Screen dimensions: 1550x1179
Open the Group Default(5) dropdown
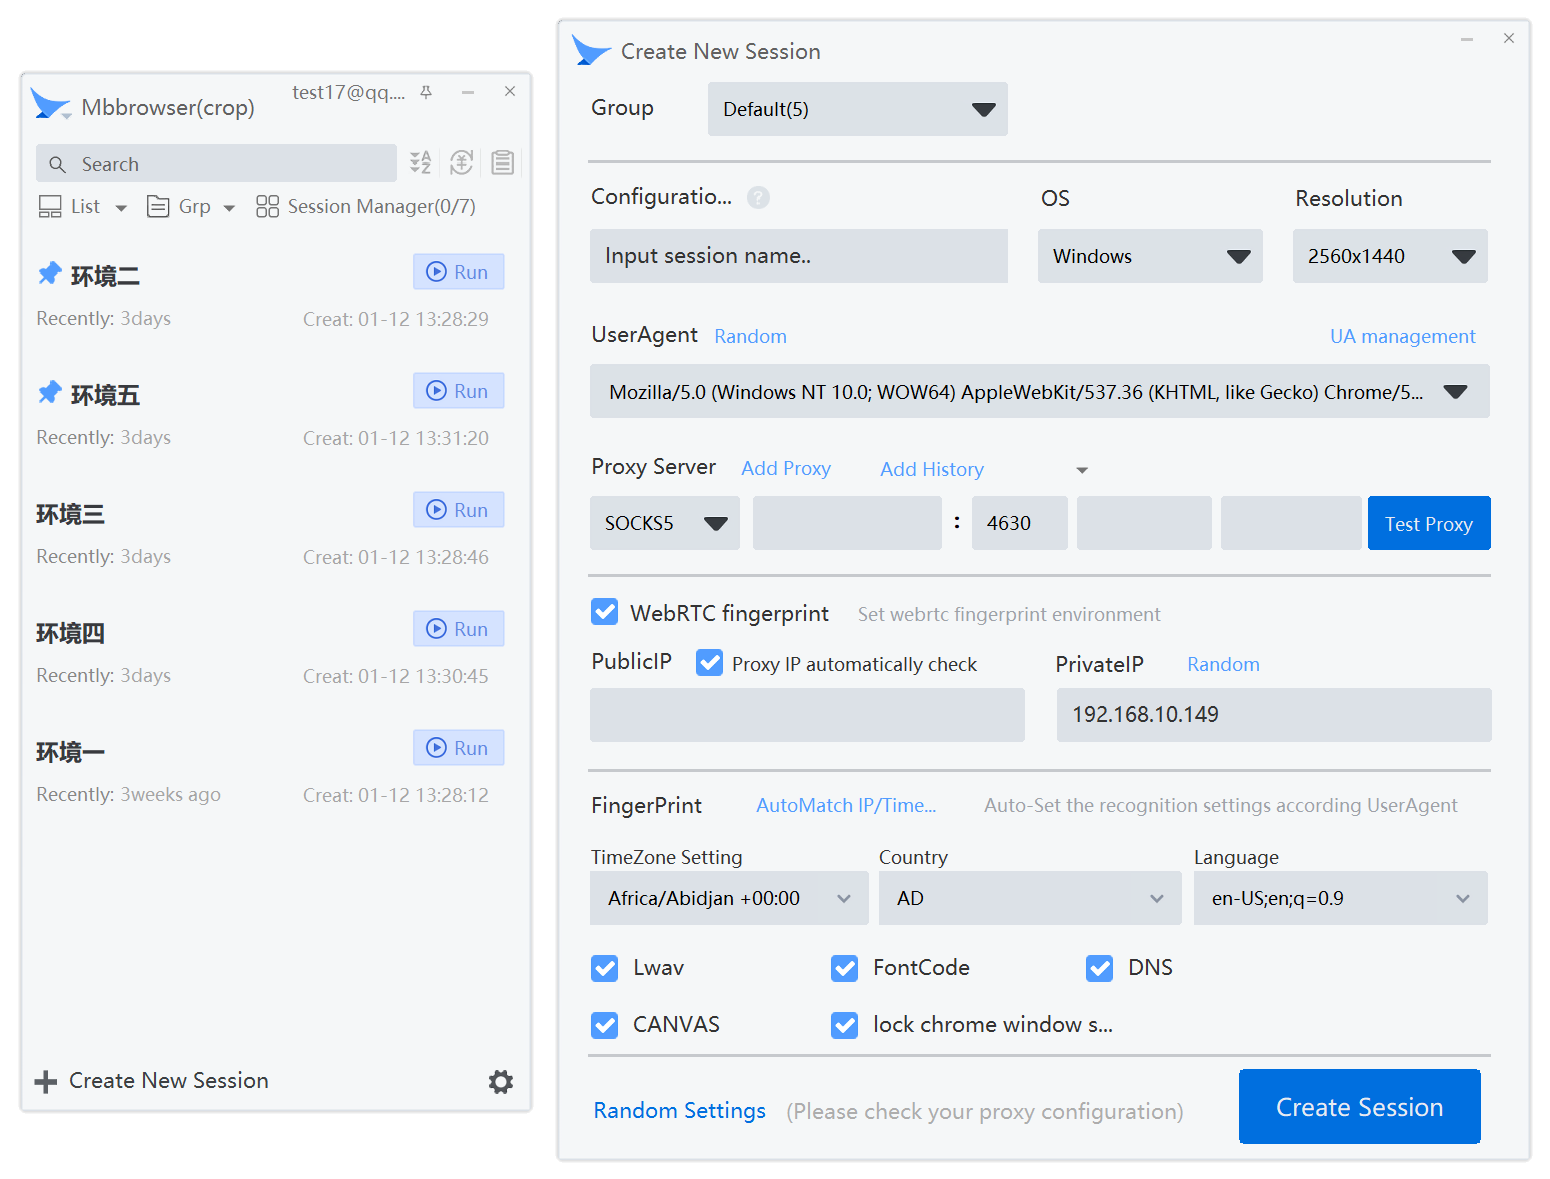tap(858, 109)
